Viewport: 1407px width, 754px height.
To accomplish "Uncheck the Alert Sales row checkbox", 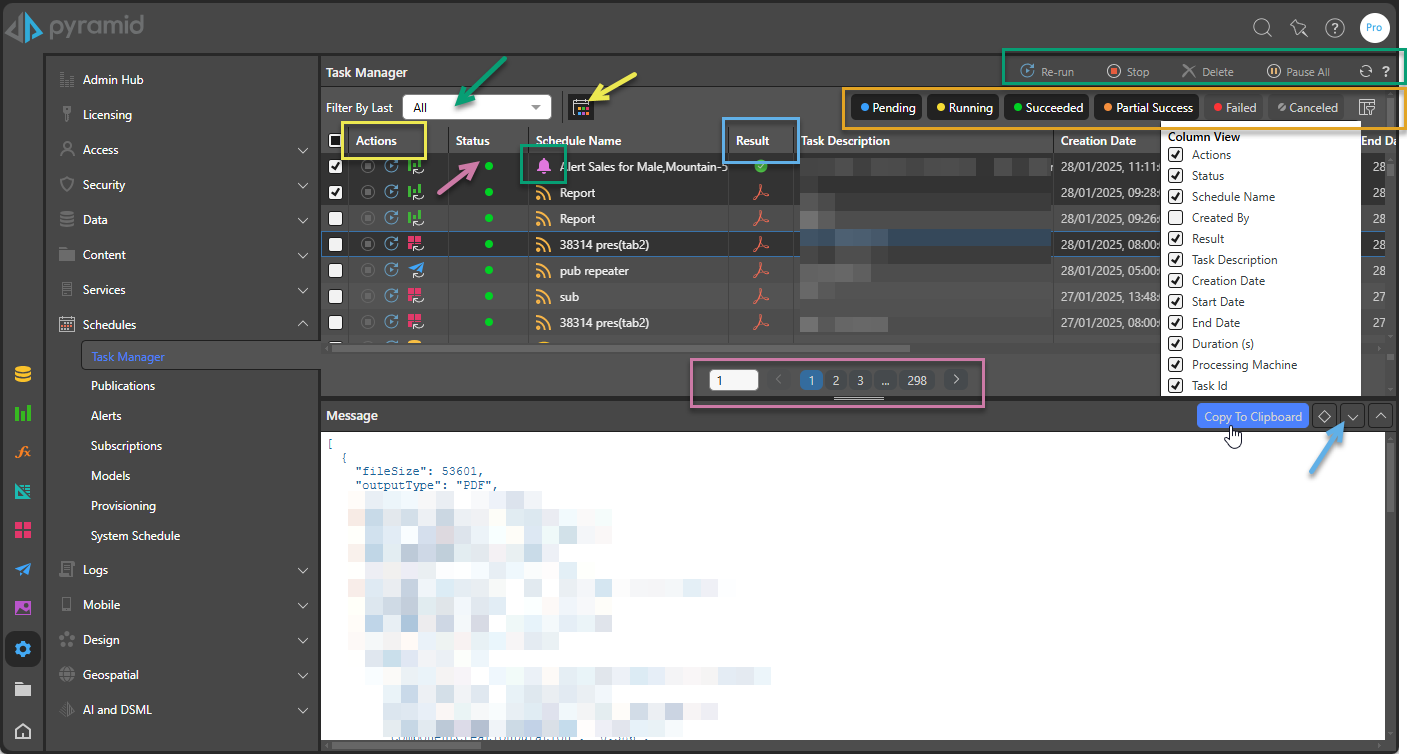I will (335, 167).
